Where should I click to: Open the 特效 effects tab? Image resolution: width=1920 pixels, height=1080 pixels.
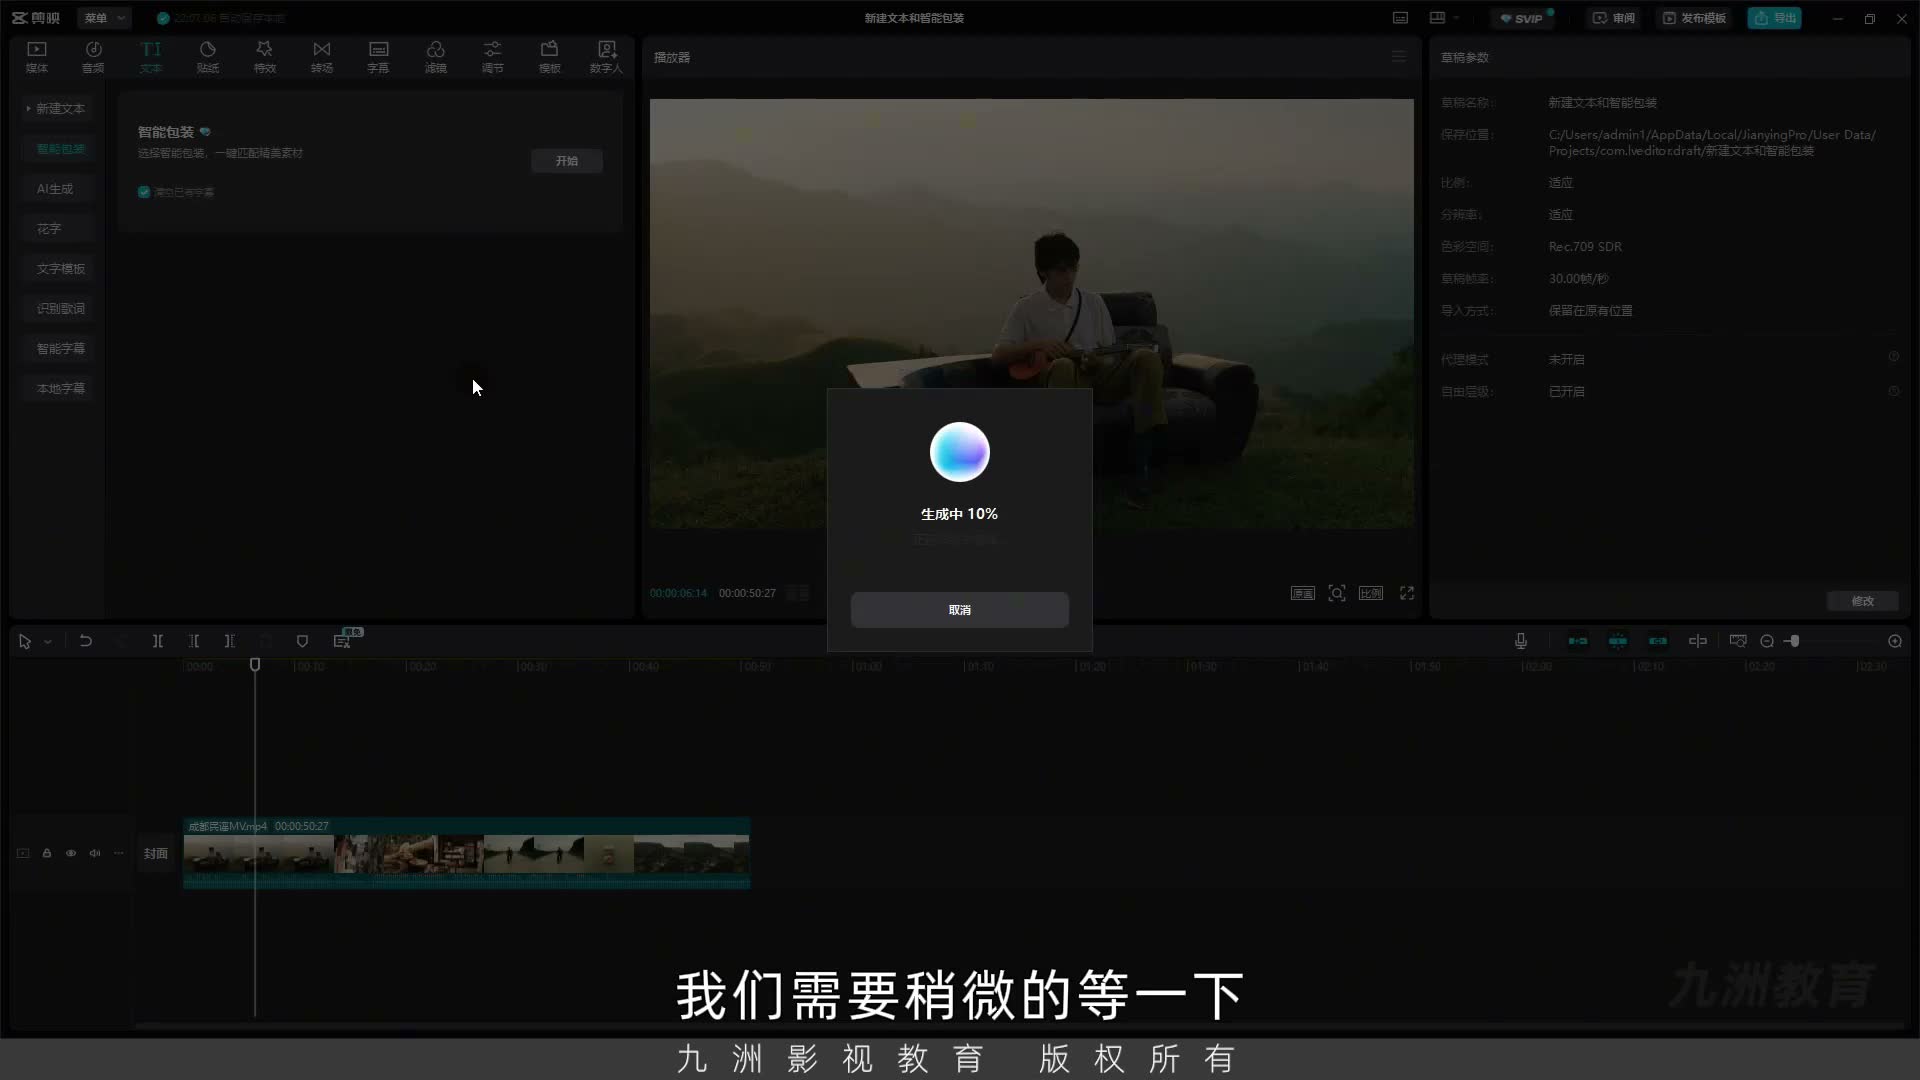[x=264, y=57]
